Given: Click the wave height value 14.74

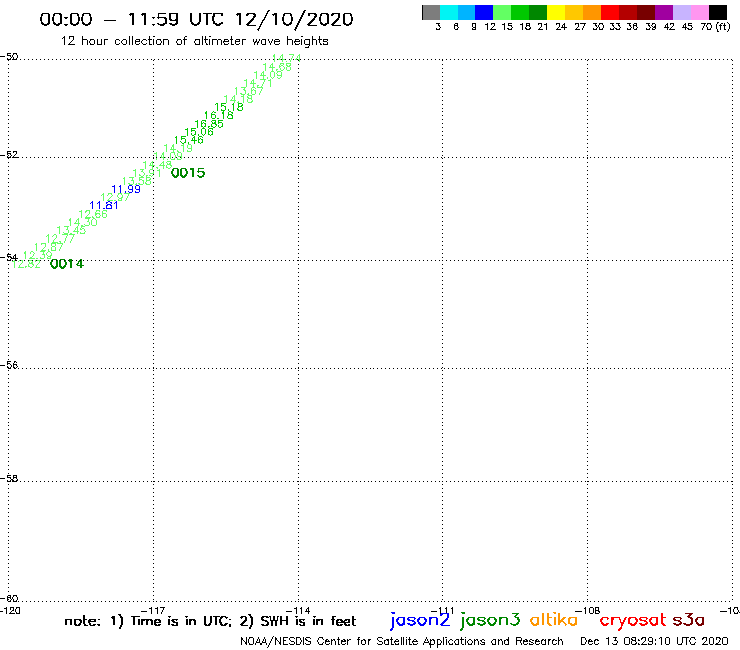Looking at the screenshot, I should (x=286, y=58).
